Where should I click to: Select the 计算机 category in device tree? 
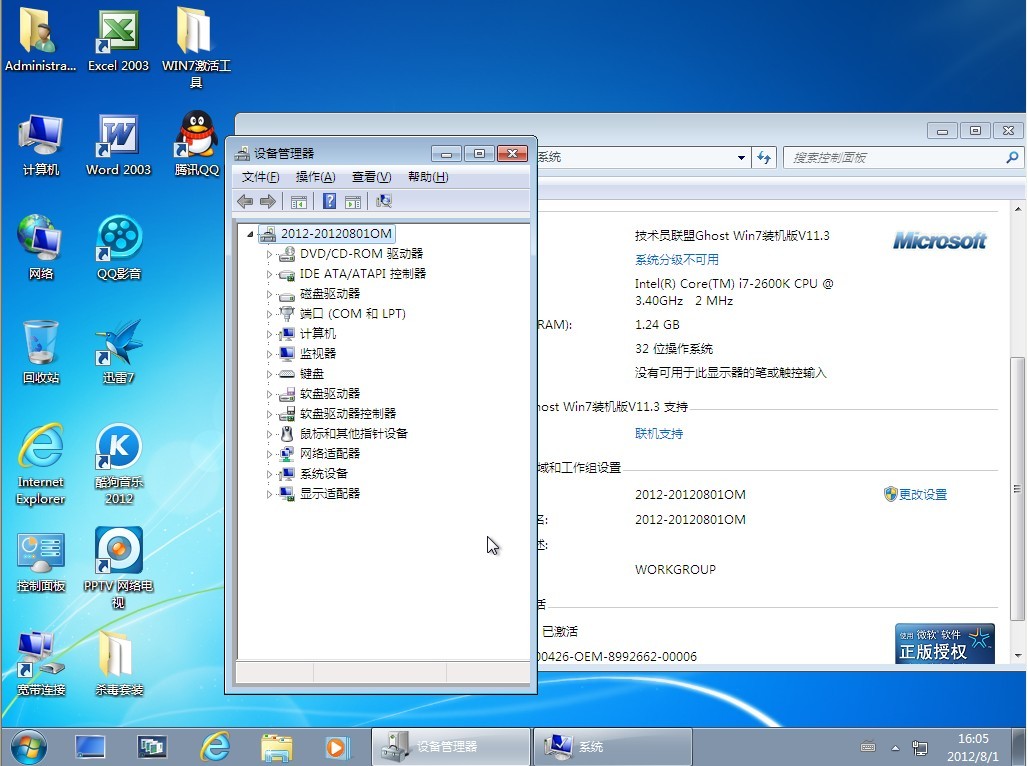pyautogui.click(x=317, y=334)
